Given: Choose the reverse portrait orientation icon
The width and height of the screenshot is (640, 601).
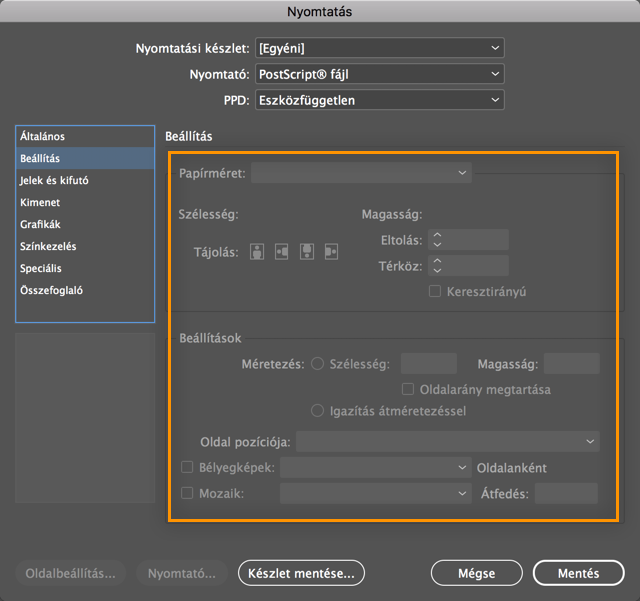Looking at the screenshot, I should tap(307, 252).
